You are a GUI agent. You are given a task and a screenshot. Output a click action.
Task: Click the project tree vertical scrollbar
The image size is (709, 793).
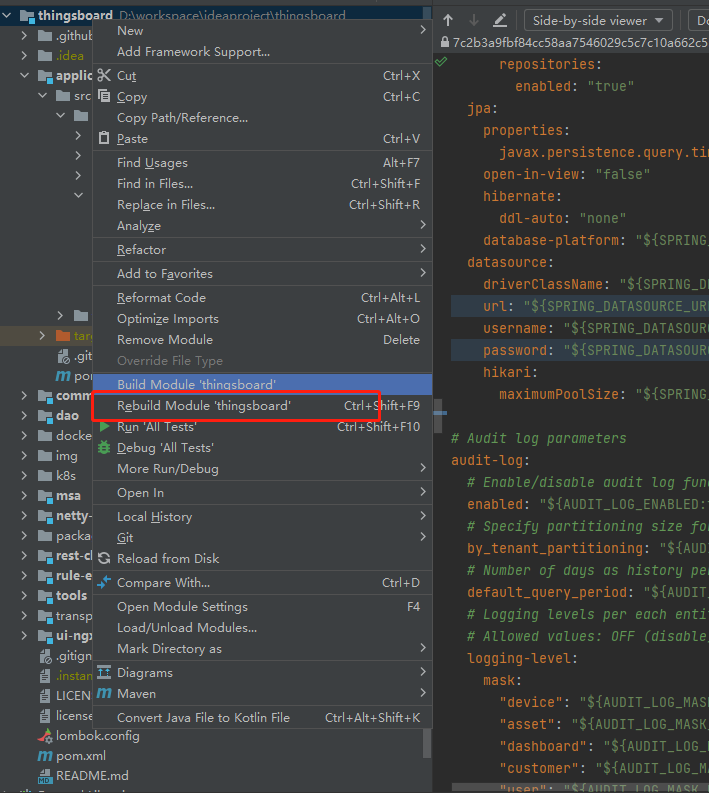427,743
